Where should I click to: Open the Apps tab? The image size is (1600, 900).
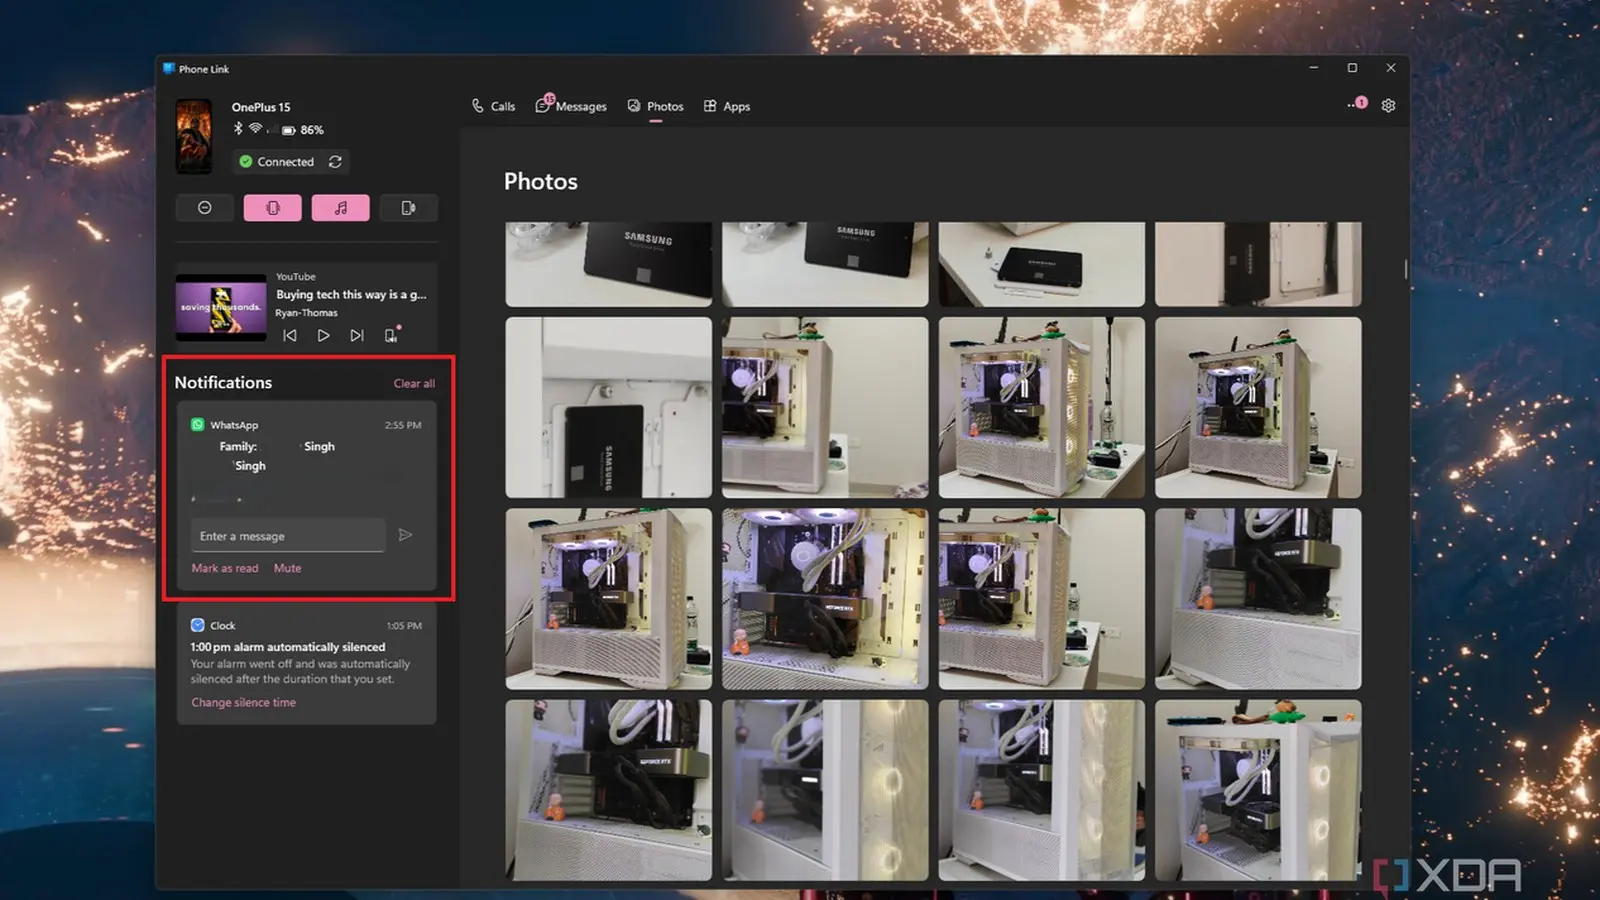[x=727, y=106]
